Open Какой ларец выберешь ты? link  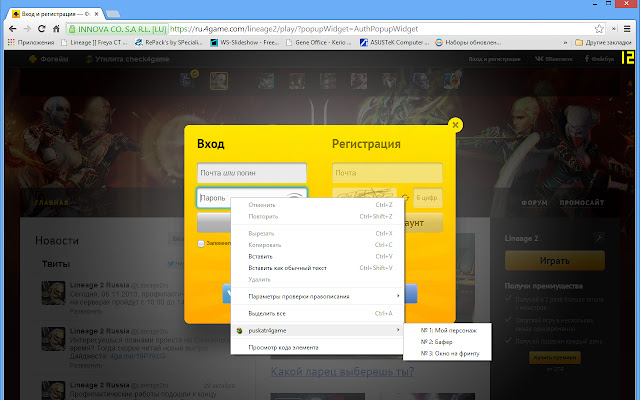pyautogui.click(x=342, y=371)
